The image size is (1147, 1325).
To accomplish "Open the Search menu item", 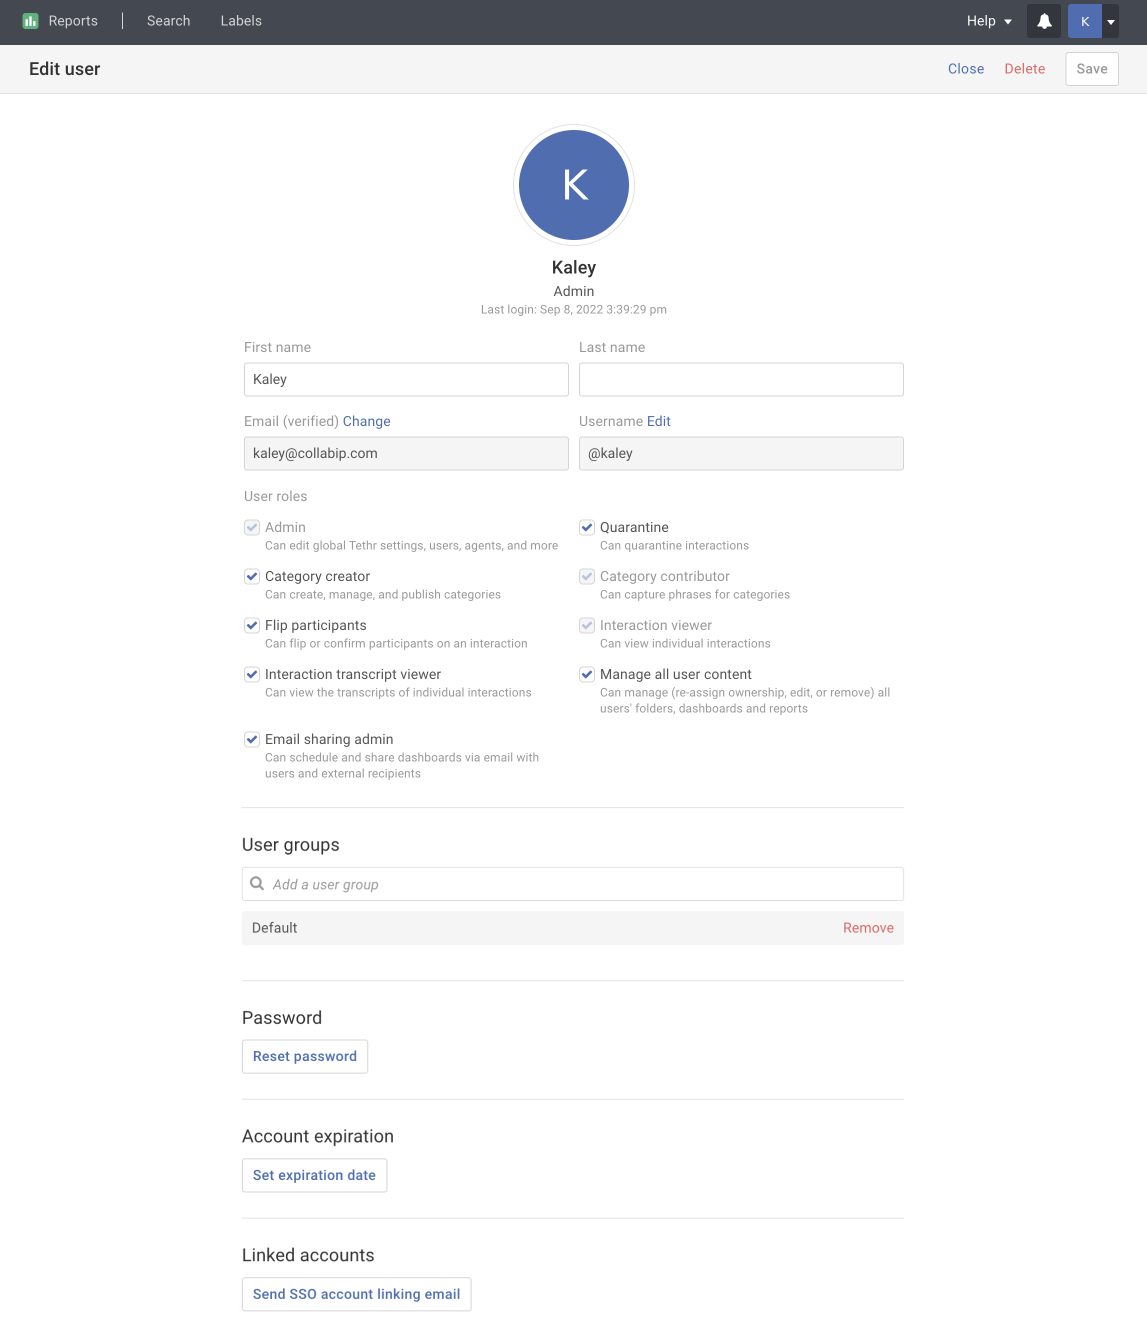I will [x=168, y=21].
